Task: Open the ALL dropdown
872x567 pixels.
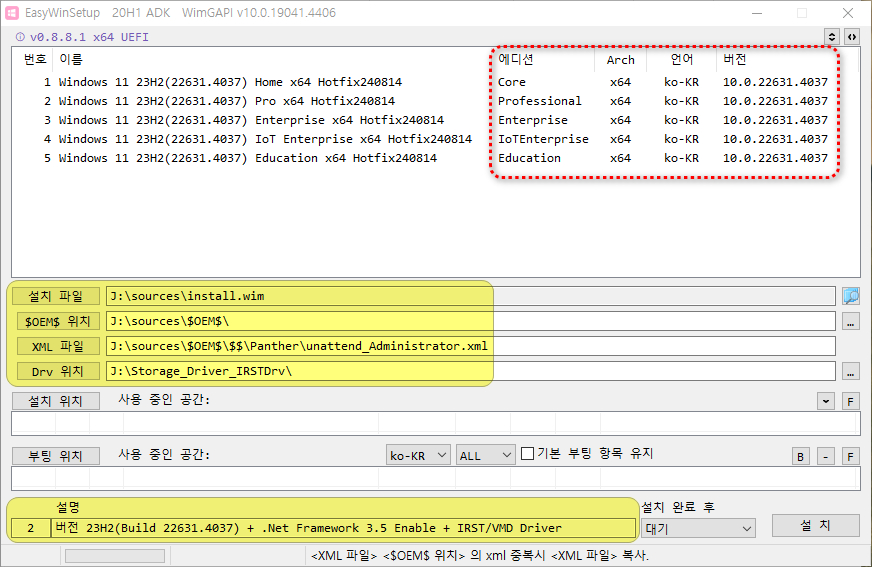Action: pyautogui.click(x=485, y=455)
